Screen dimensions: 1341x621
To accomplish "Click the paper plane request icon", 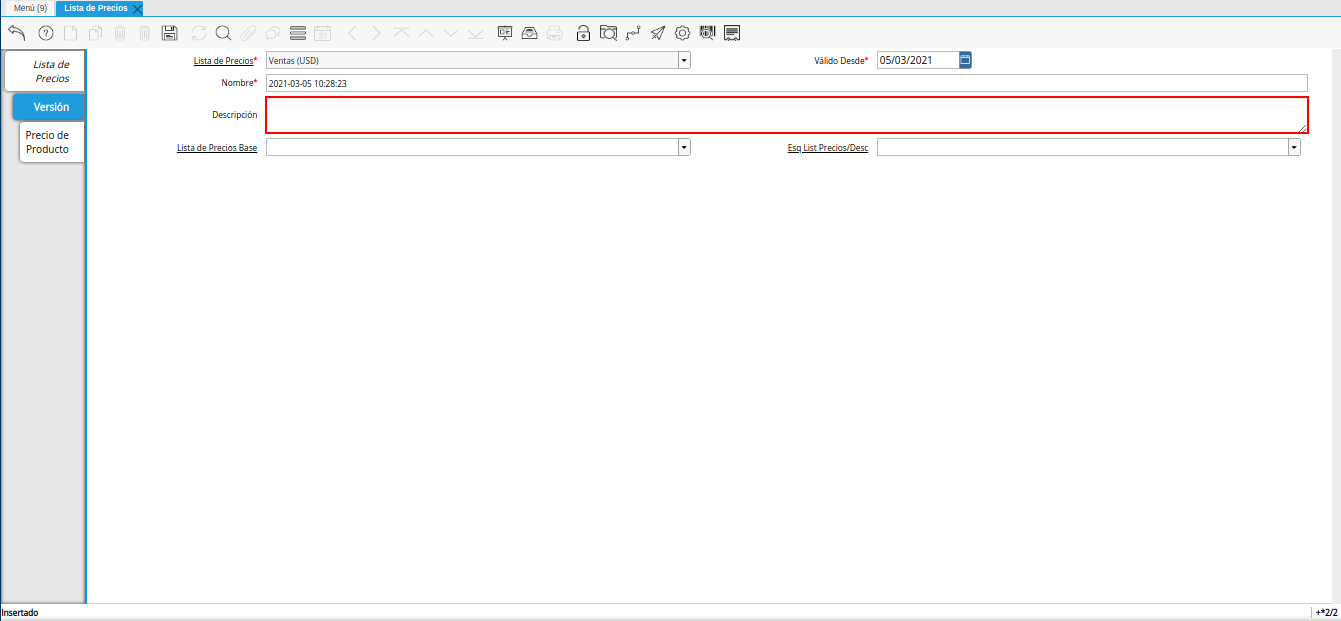I will coord(658,33).
